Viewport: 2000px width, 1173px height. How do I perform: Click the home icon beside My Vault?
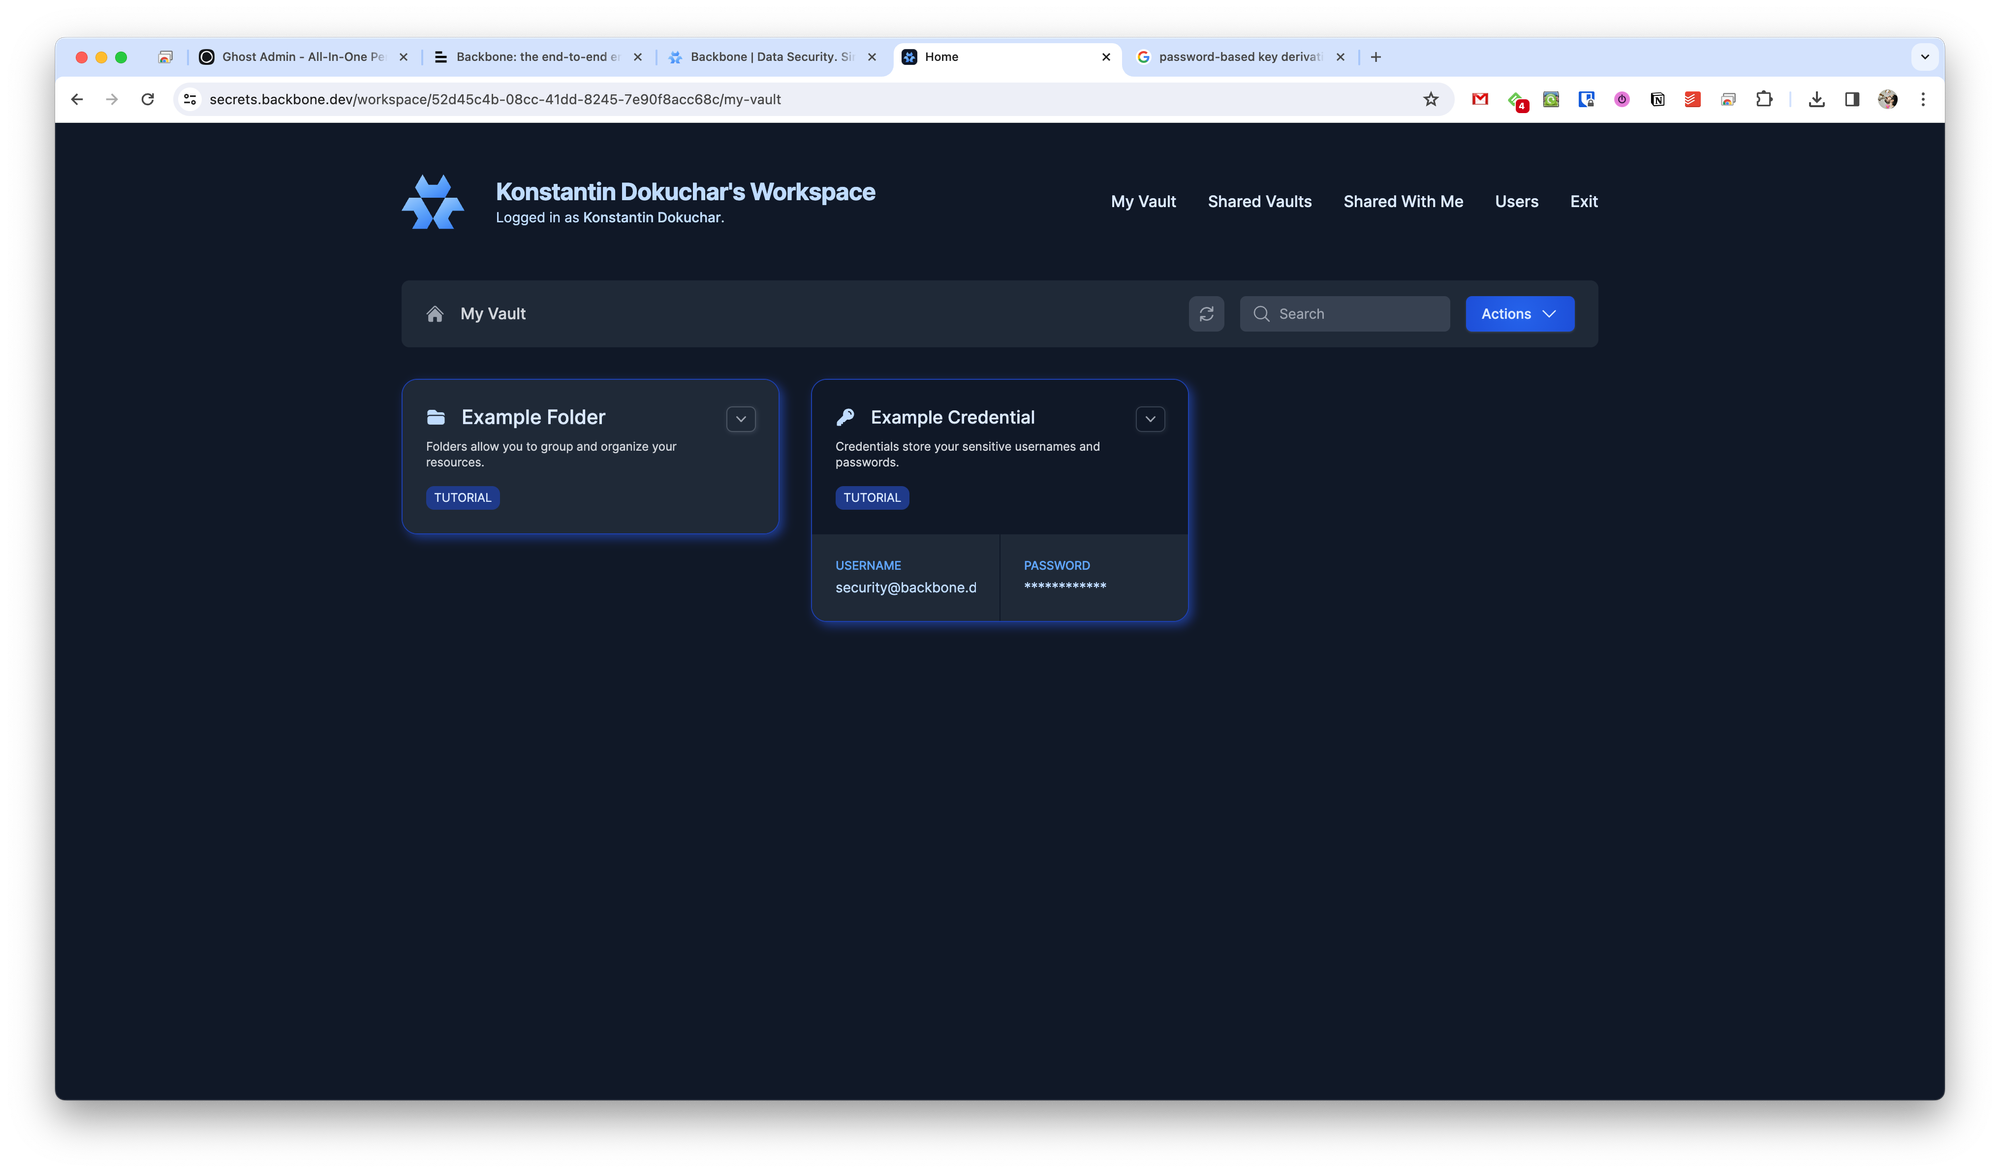[435, 314]
